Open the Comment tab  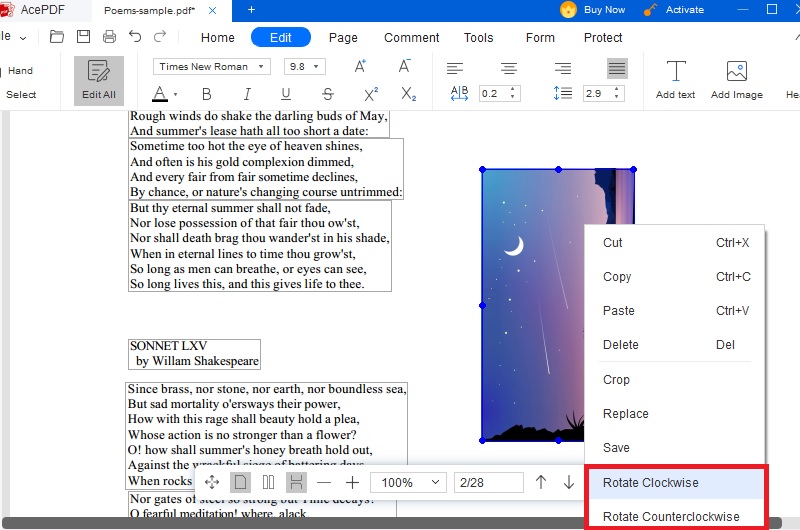(412, 38)
